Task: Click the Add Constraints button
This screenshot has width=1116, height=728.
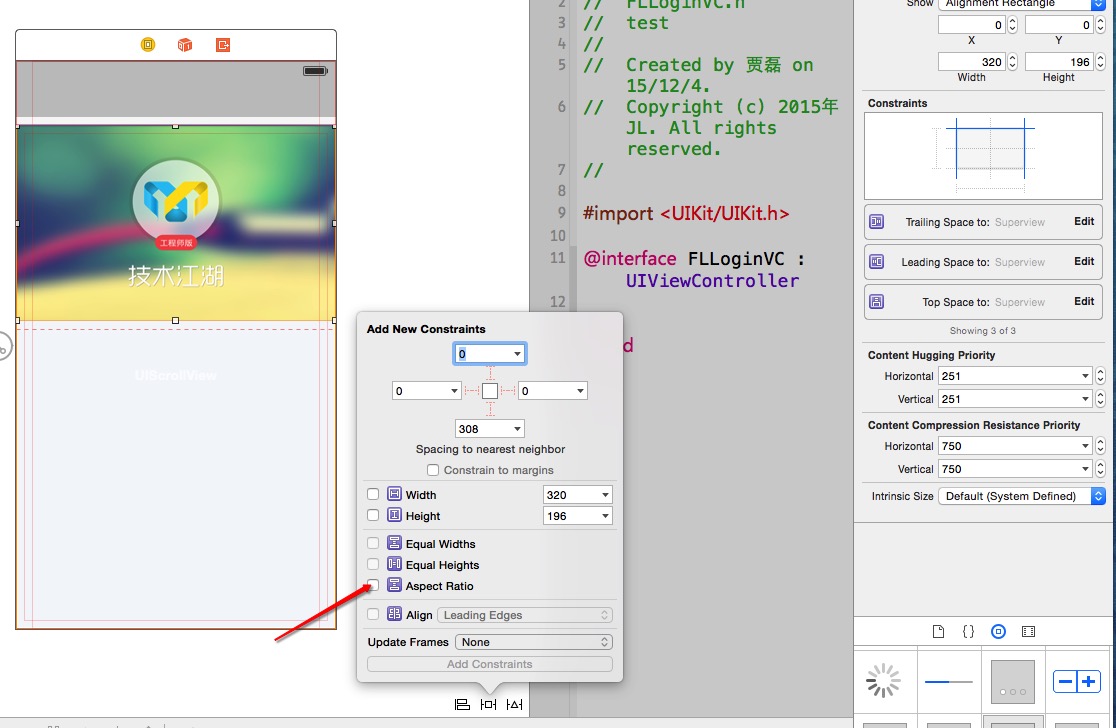Action: 490,664
